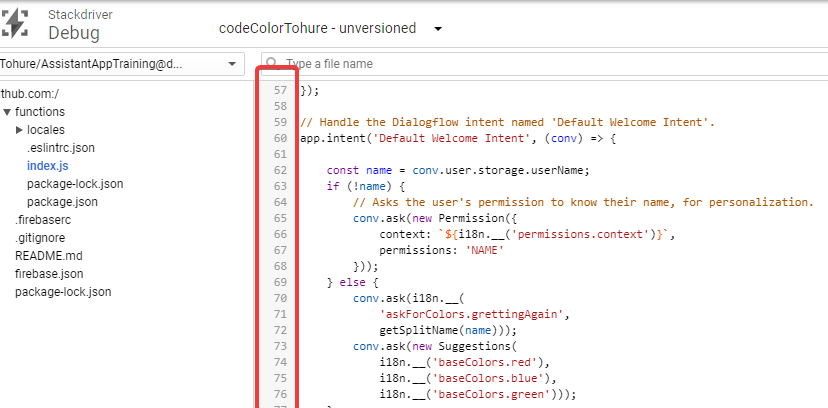The width and height of the screenshot is (828, 408).
Task: Click the Stackdriver Debug logo icon
Action: coord(14,24)
